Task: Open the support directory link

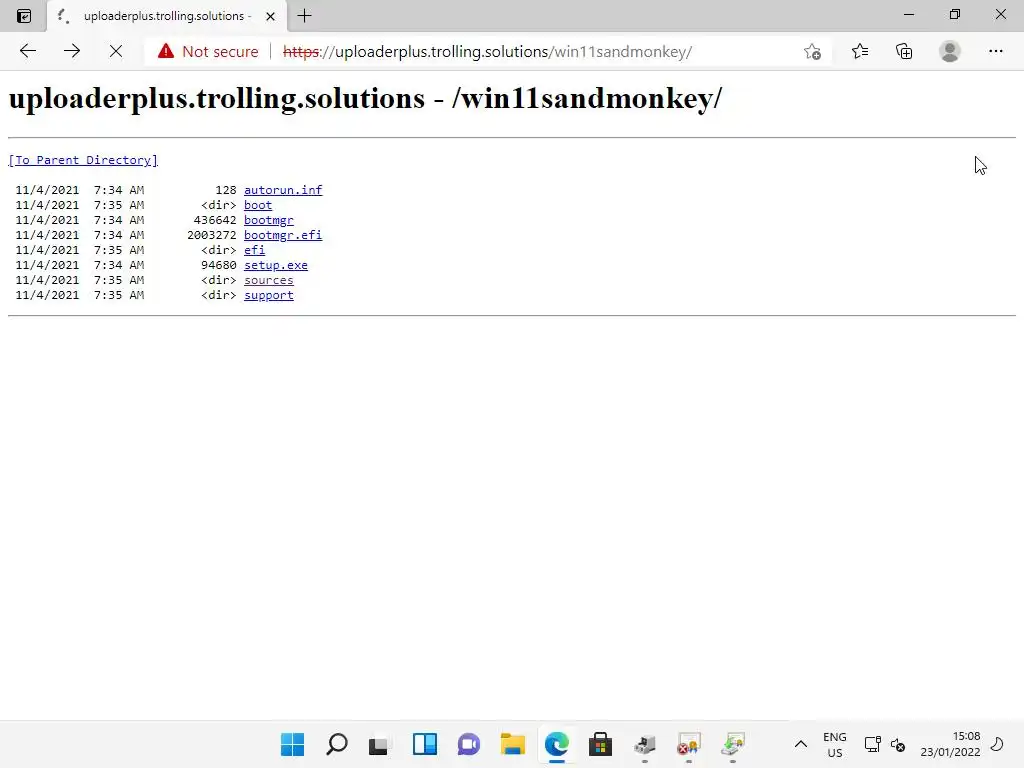Action: (268, 295)
